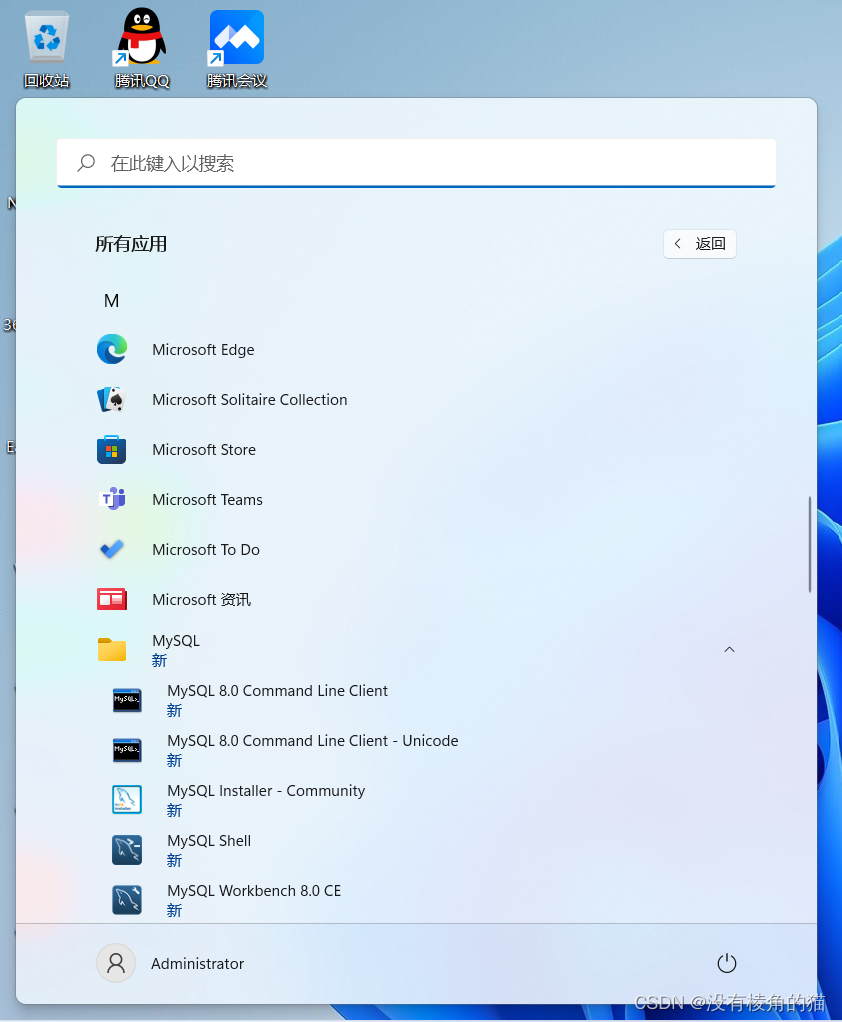
Task: Open Microsoft Edge from the app list
Action: click(x=203, y=349)
